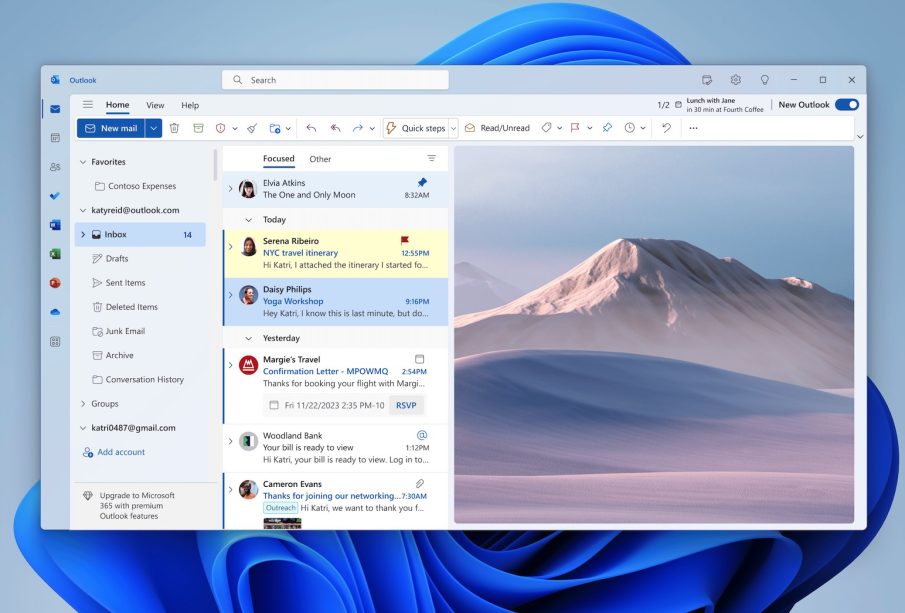Open the New mail dropdown arrow
This screenshot has width=905, height=613.
(x=154, y=128)
